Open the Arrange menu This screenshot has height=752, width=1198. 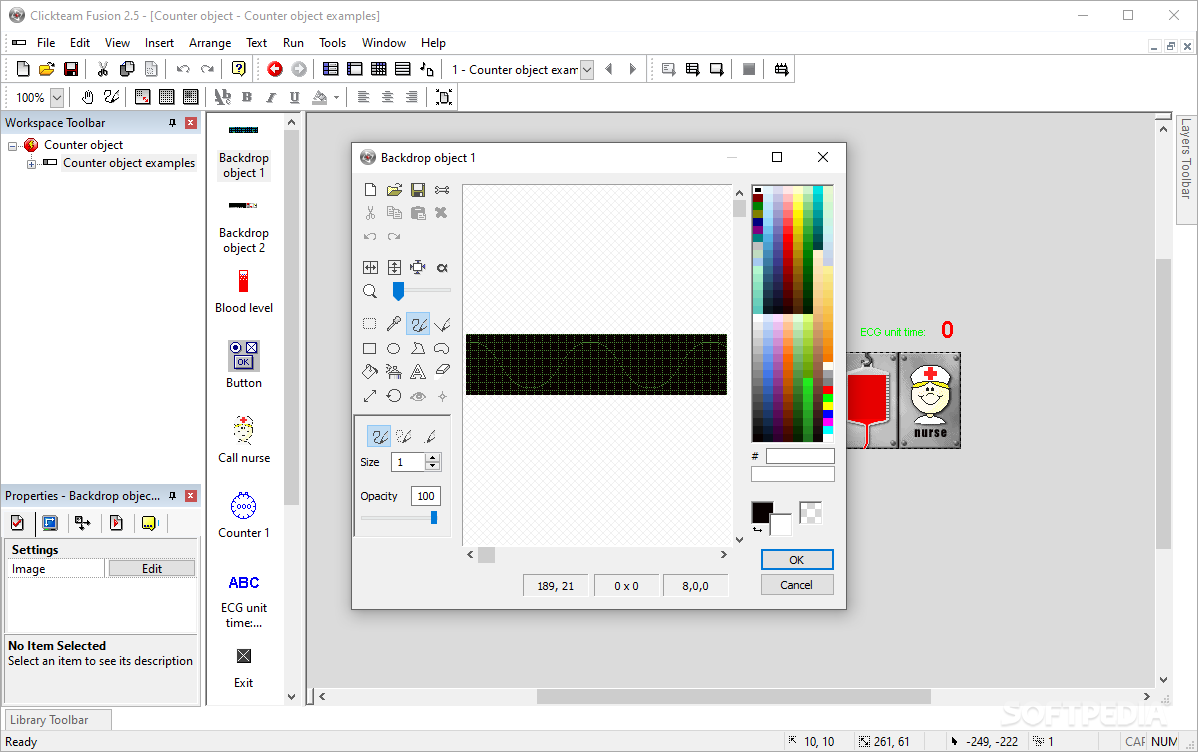[x=210, y=43]
